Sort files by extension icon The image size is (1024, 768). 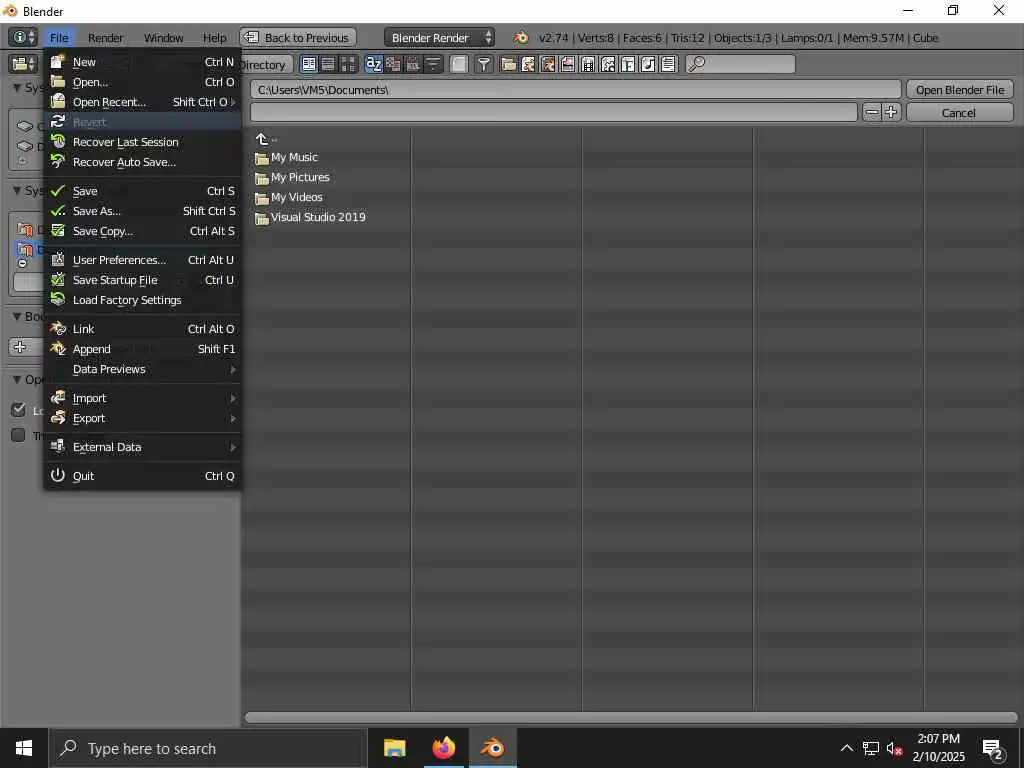click(393, 64)
